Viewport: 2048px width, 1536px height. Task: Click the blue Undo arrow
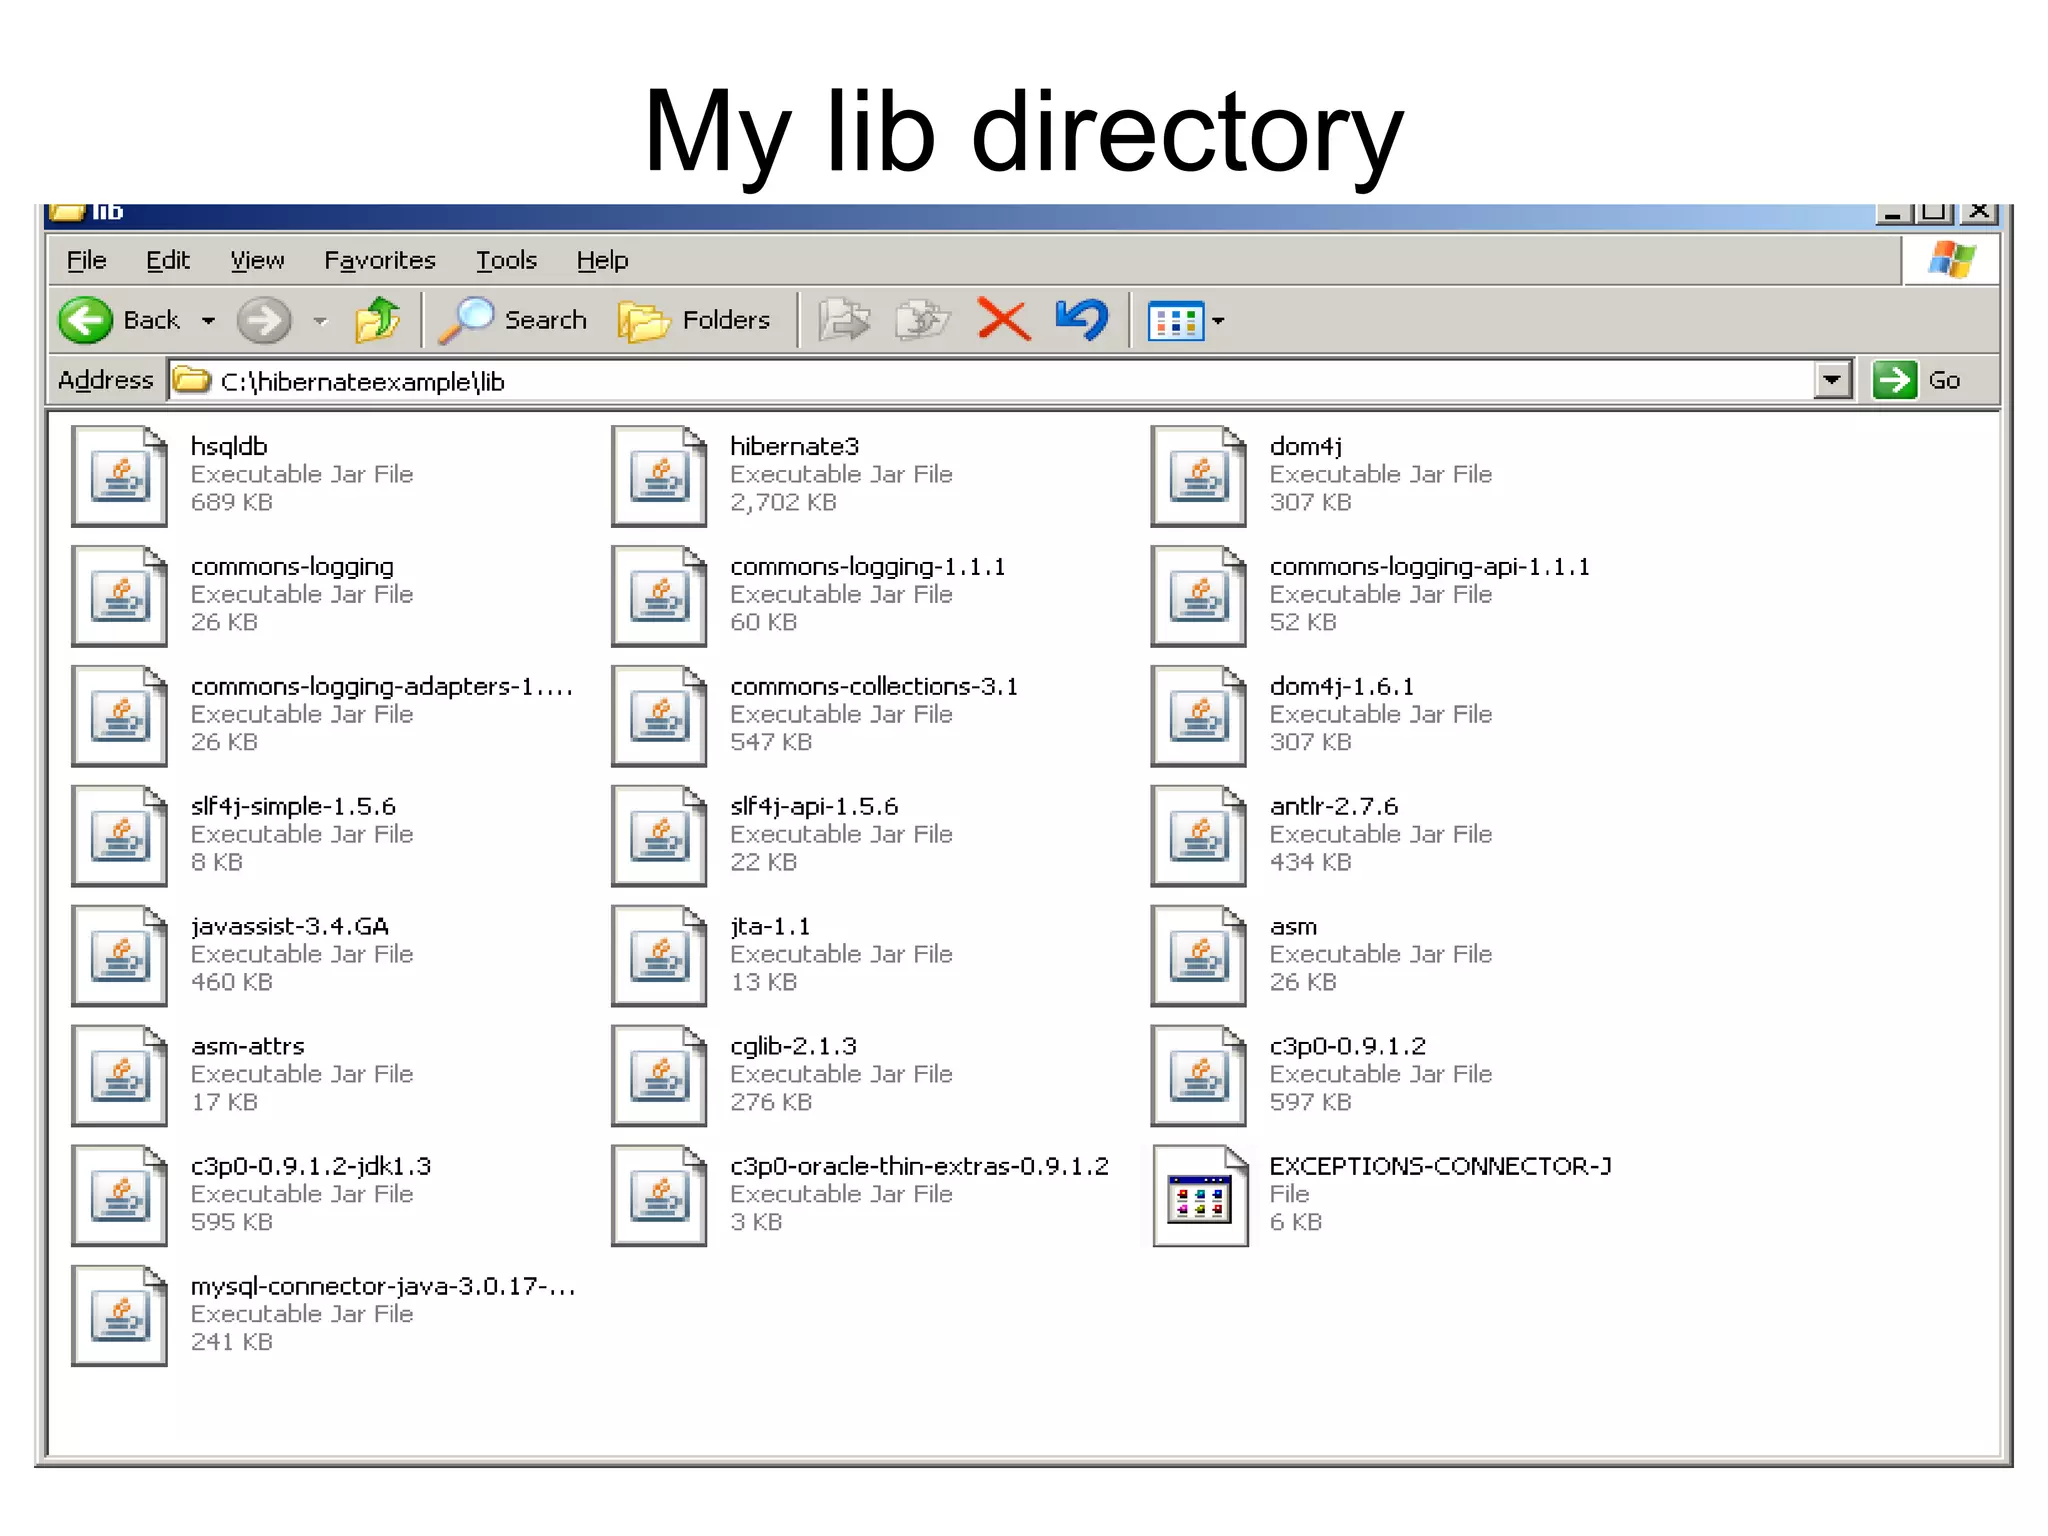(1082, 320)
